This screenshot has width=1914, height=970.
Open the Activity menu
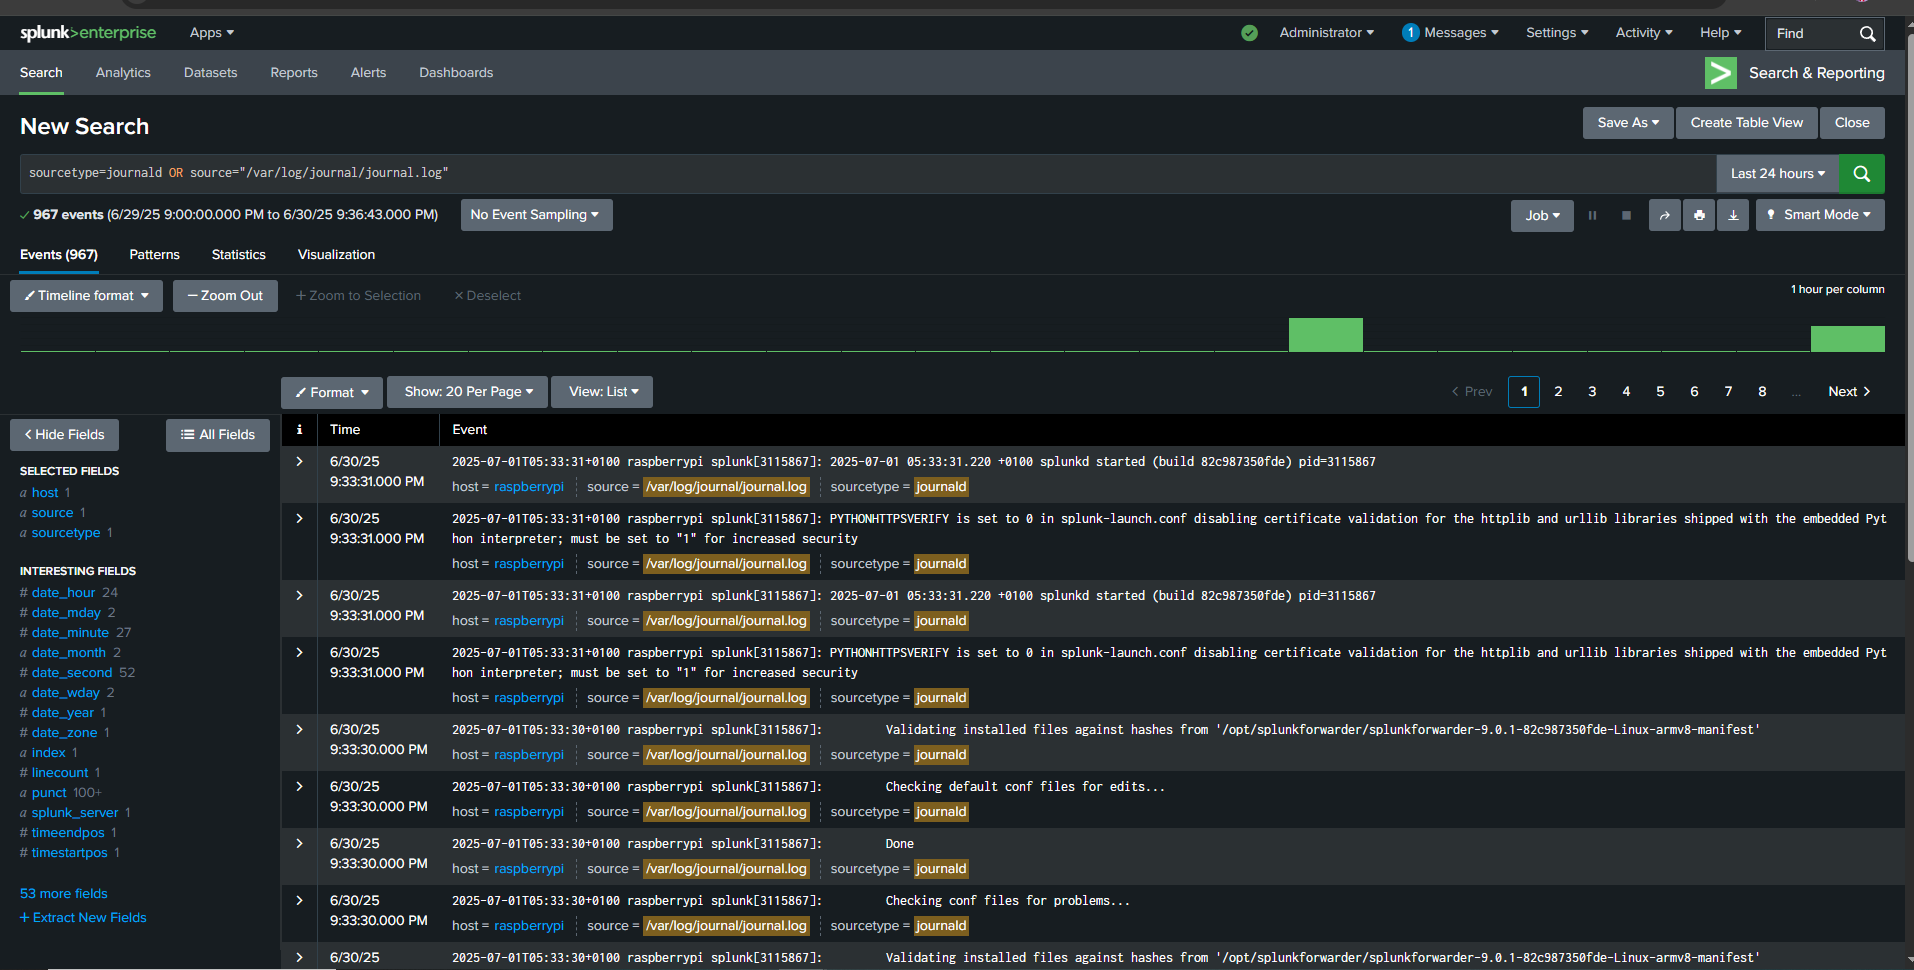[1644, 33]
